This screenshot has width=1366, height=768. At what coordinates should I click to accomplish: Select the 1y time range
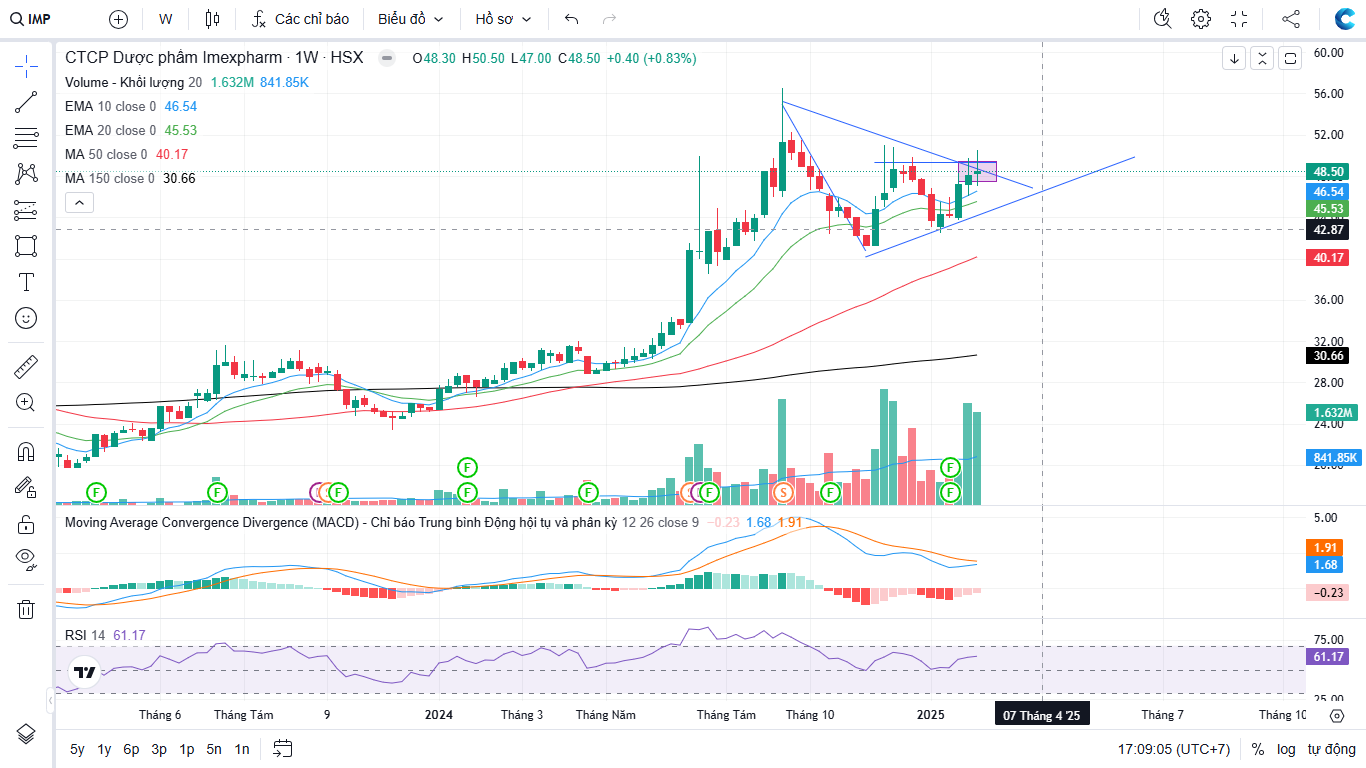coord(104,749)
